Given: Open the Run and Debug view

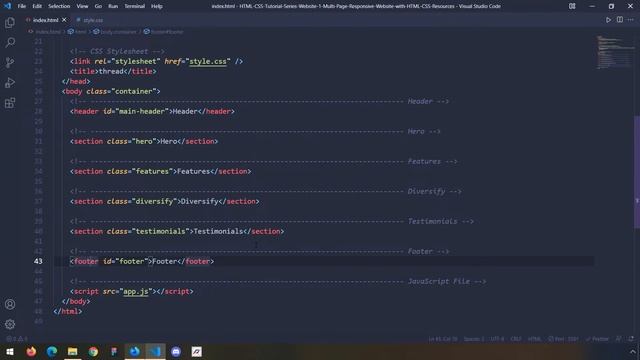Looking at the screenshot, I should [x=10, y=82].
